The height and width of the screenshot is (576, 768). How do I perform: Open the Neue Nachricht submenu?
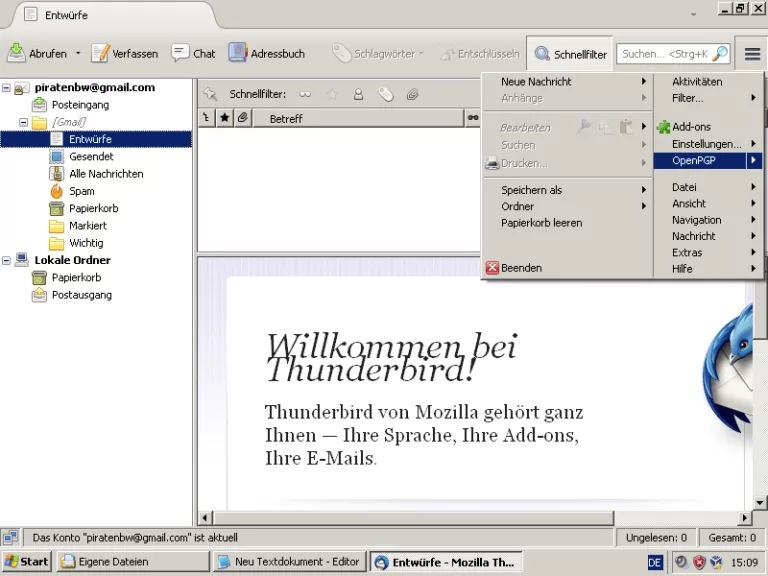(x=567, y=82)
